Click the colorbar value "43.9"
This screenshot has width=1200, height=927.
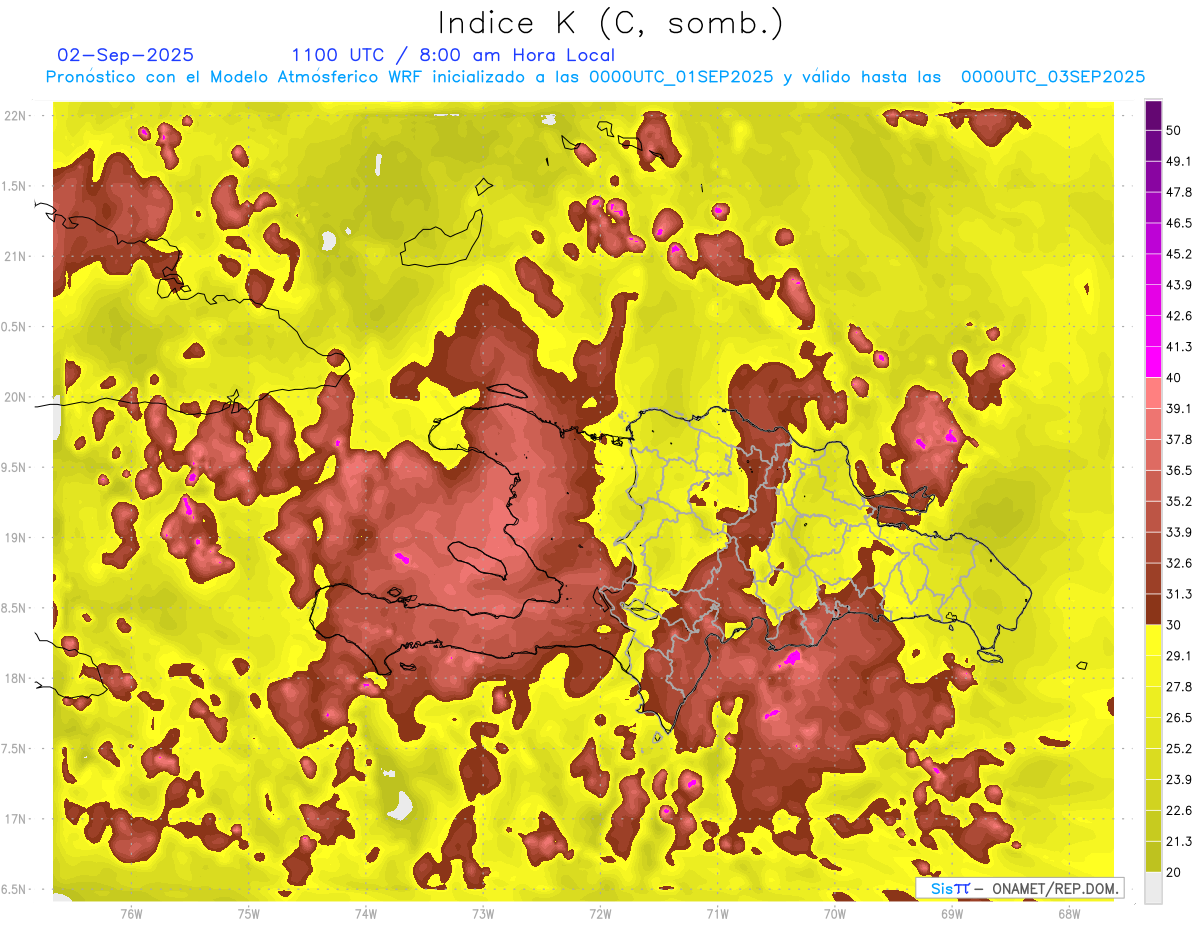click(x=1178, y=285)
